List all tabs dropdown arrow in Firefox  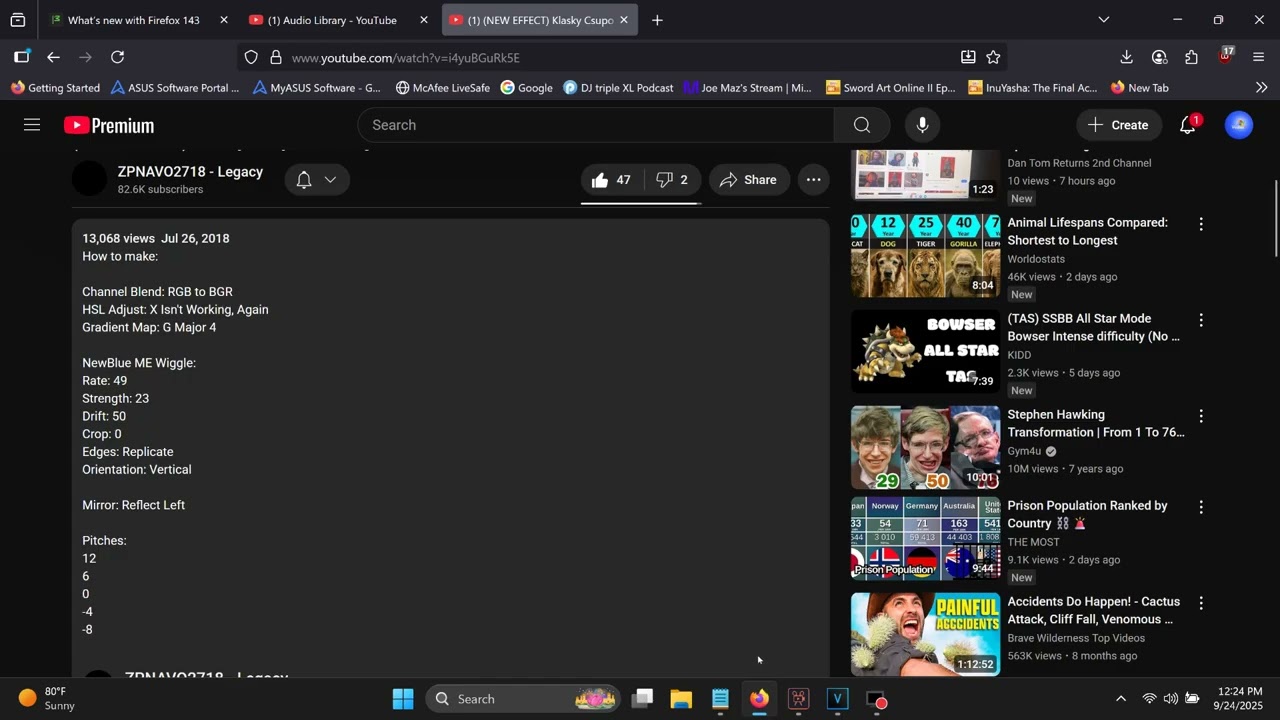pos(1103,19)
